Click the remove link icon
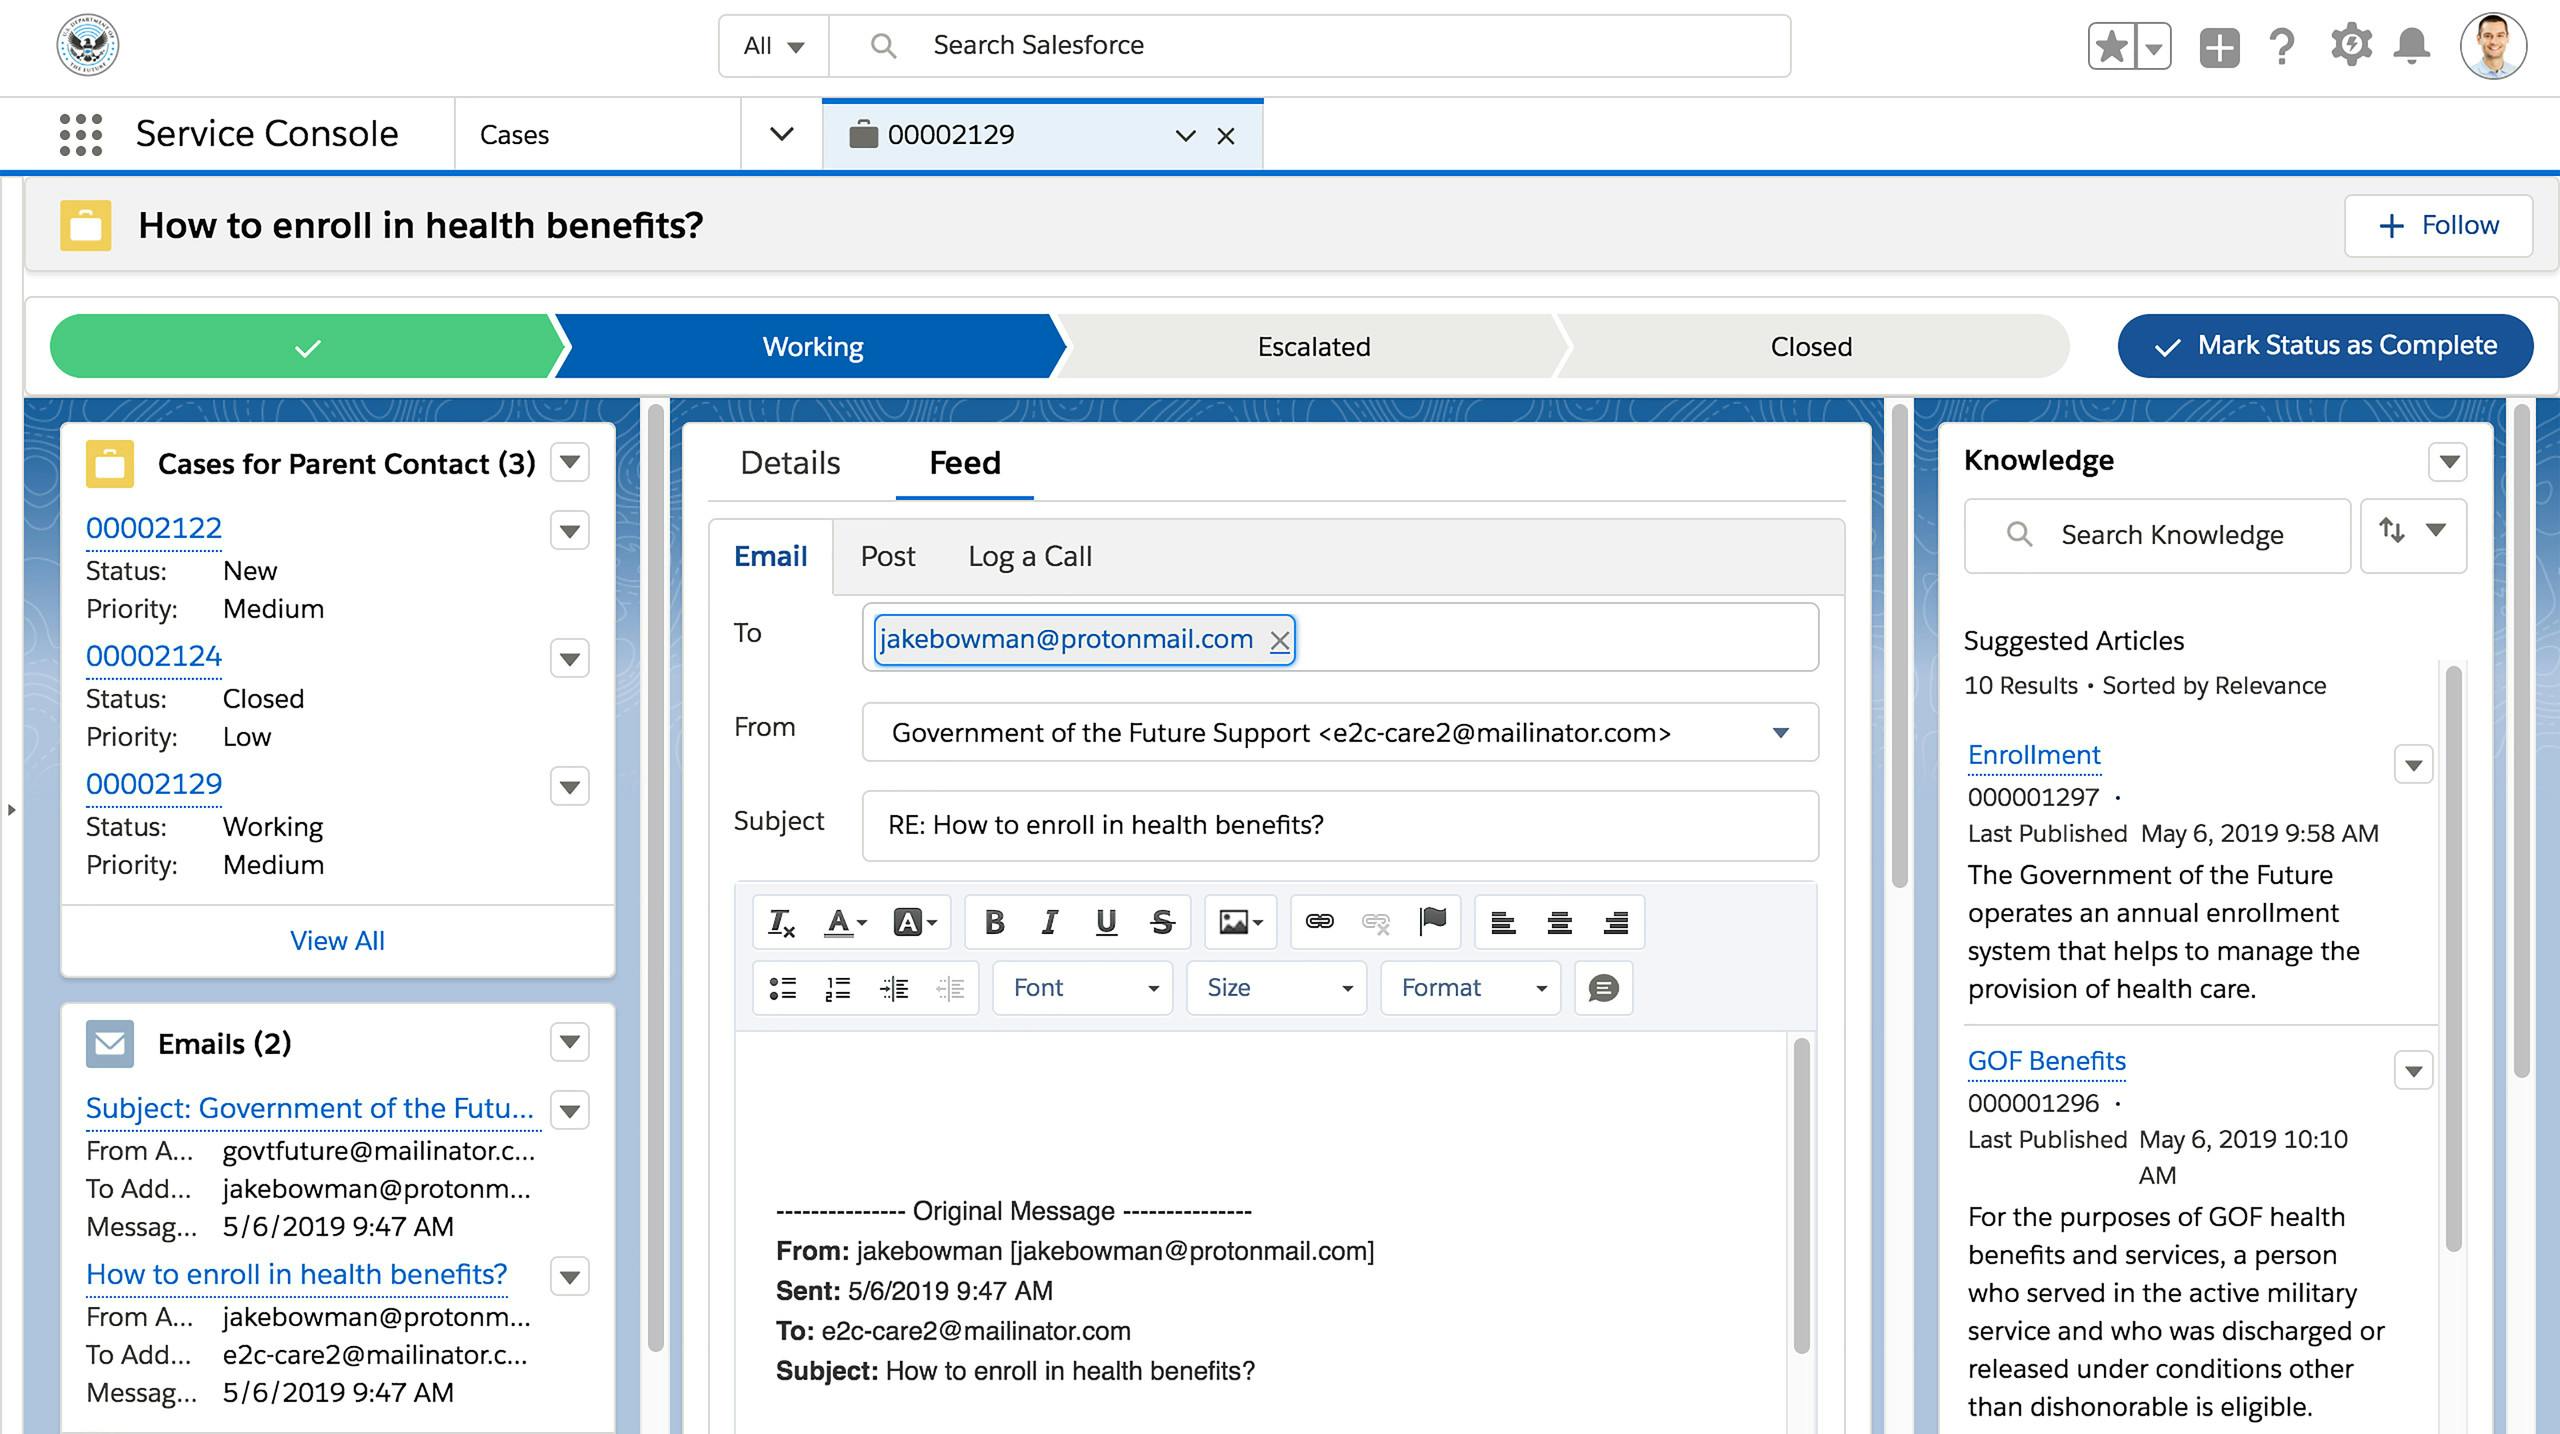The height and width of the screenshot is (1434, 2560). click(x=1376, y=922)
